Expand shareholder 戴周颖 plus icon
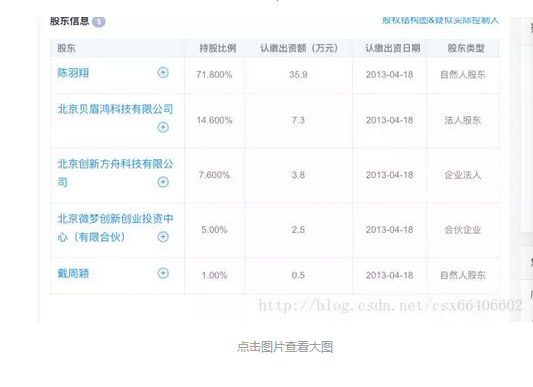The width and height of the screenshot is (533, 387). tap(163, 273)
